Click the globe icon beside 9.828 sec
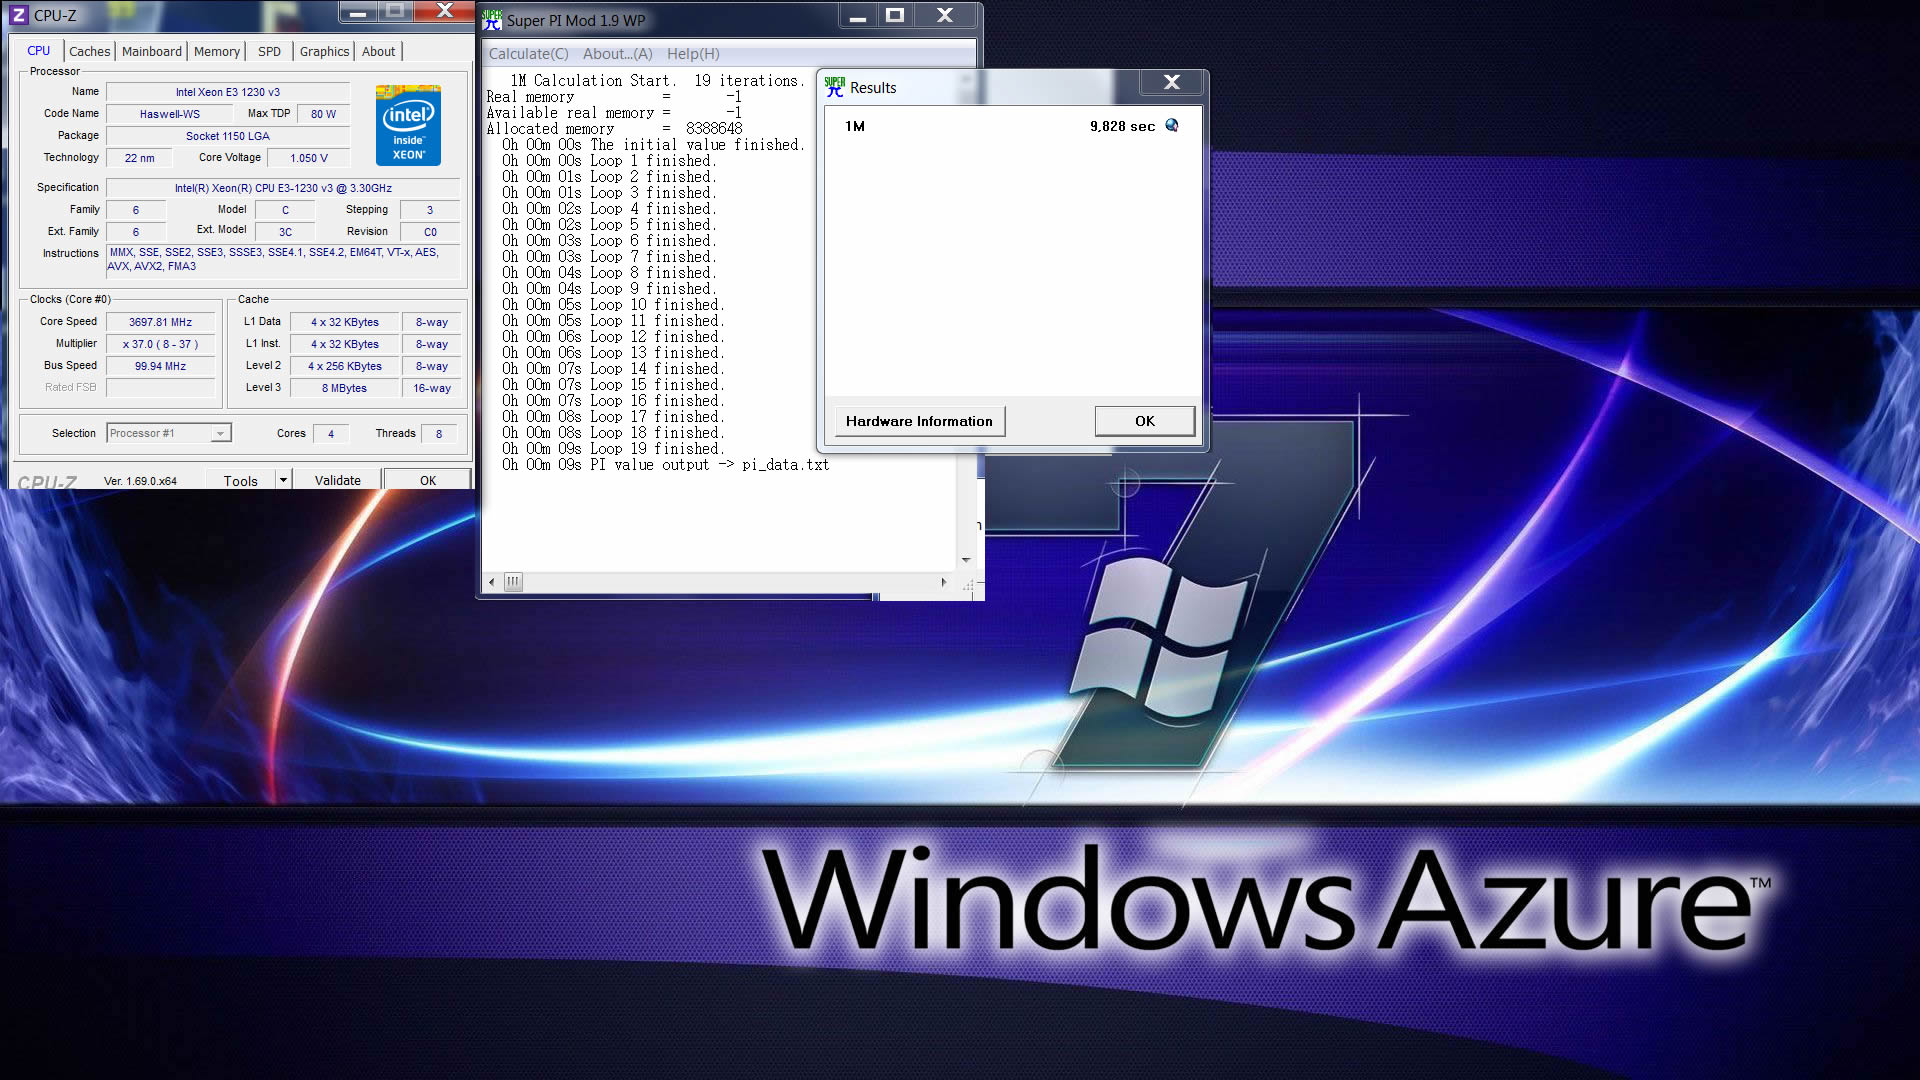The image size is (1920, 1080). (x=1172, y=126)
